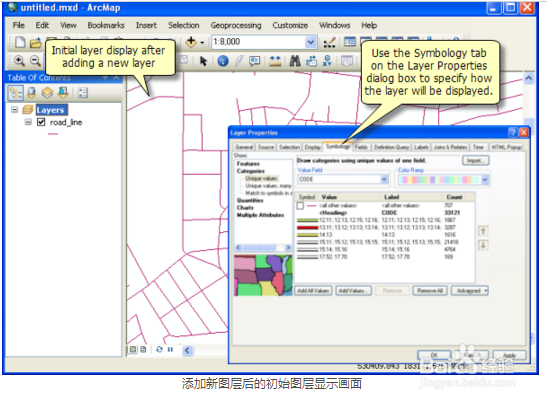Image resolution: width=547 pixels, height=402 pixels.
Task: Click the Add All Values button
Action: 313,291
